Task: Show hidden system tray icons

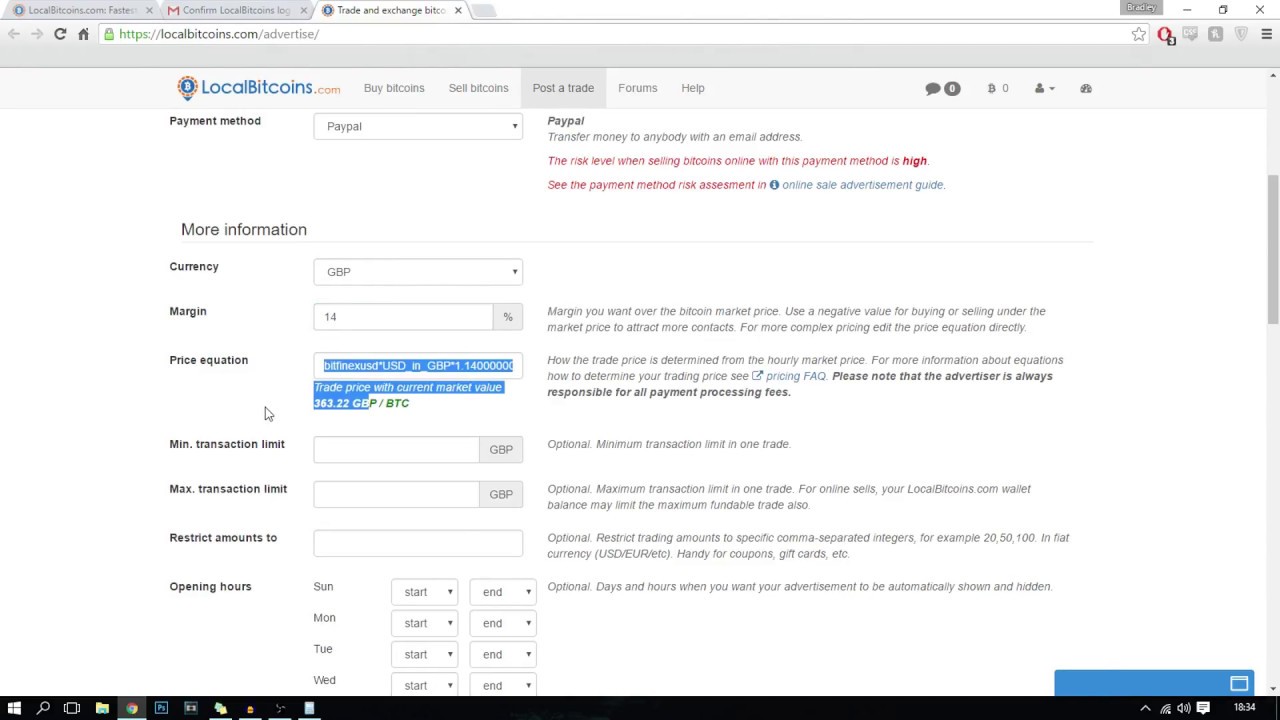Action: 1145,709
